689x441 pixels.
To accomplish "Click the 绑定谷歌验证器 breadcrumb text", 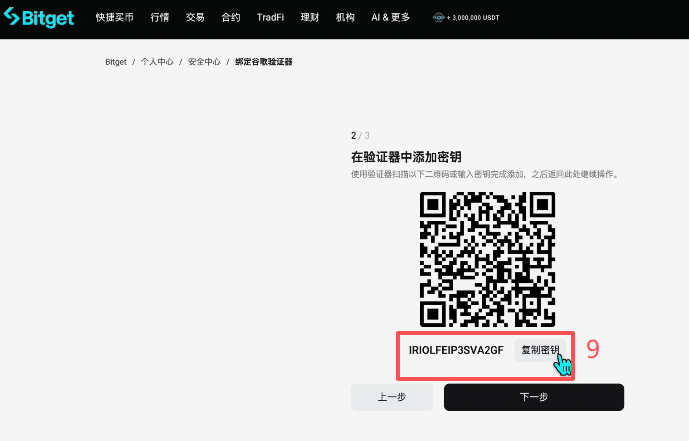I will [264, 62].
